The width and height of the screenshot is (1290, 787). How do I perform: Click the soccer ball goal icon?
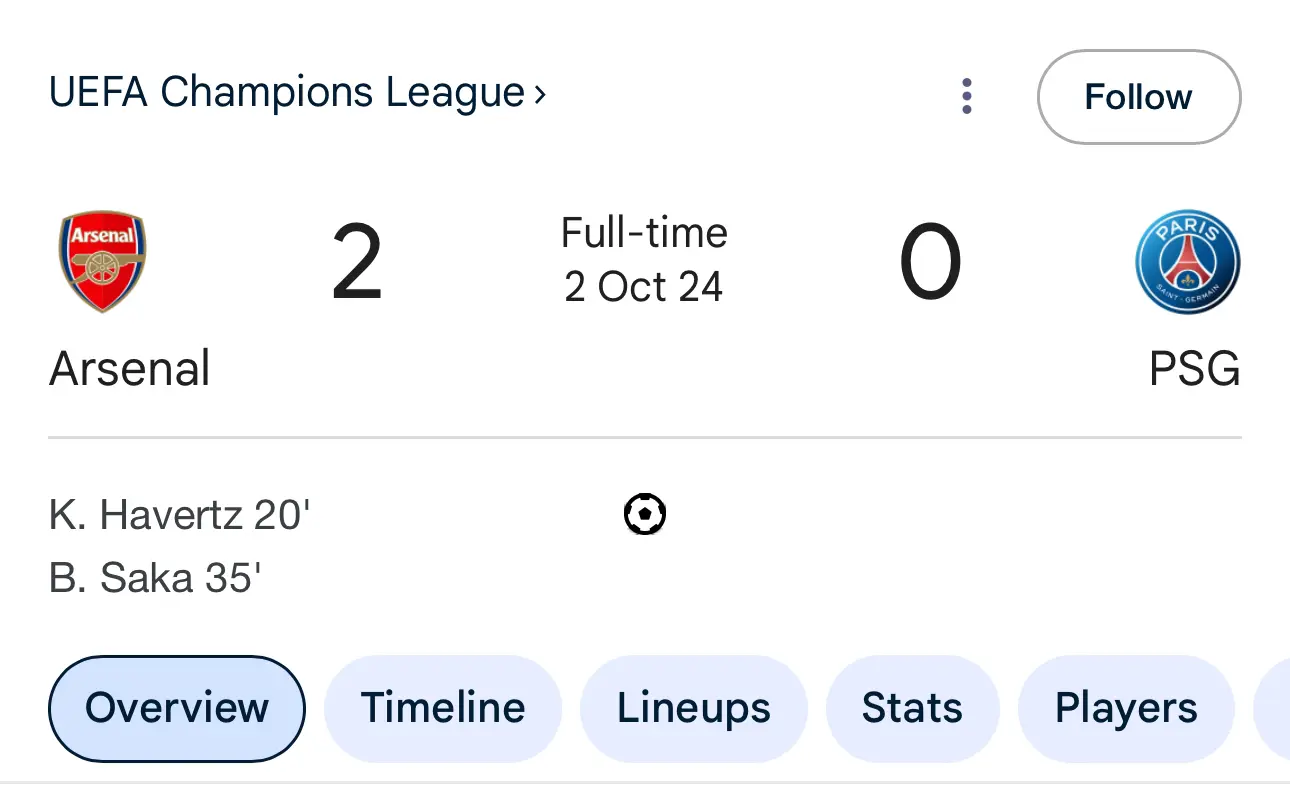(645, 514)
